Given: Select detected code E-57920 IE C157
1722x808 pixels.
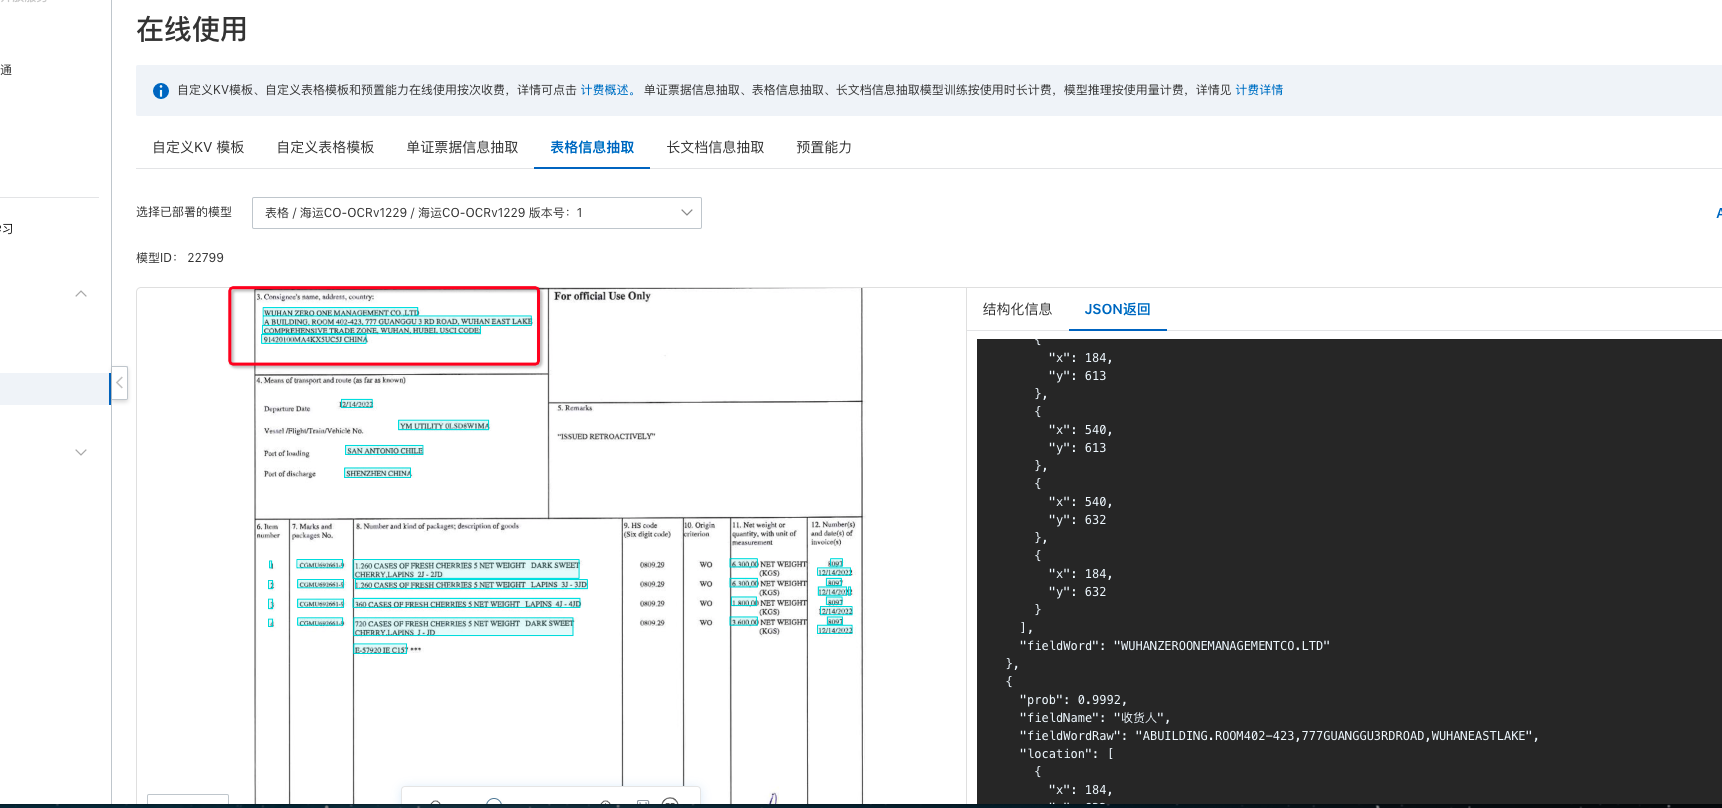Looking at the screenshot, I should click(x=380, y=650).
